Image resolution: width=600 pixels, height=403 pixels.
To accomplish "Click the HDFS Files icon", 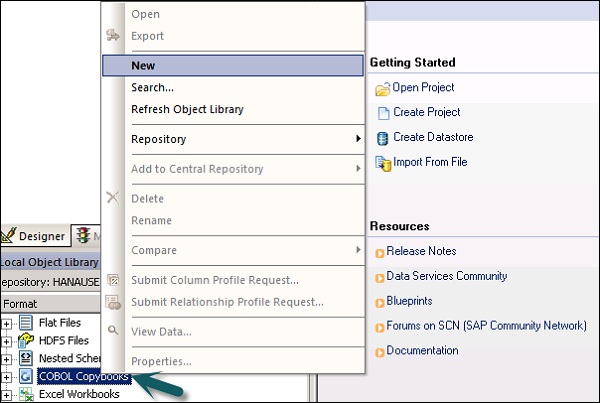I will pyautogui.click(x=25, y=341).
